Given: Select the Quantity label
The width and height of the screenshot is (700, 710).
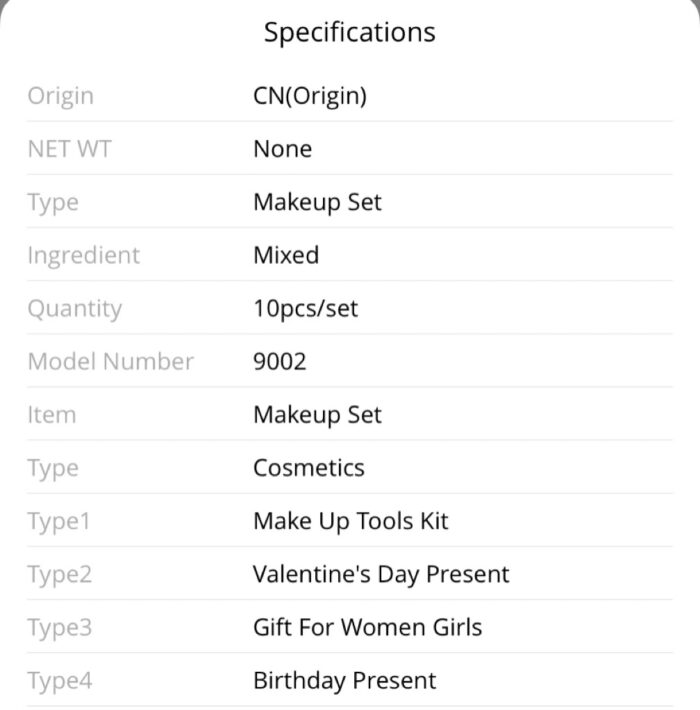Looking at the screenshot, I should 75,309.
